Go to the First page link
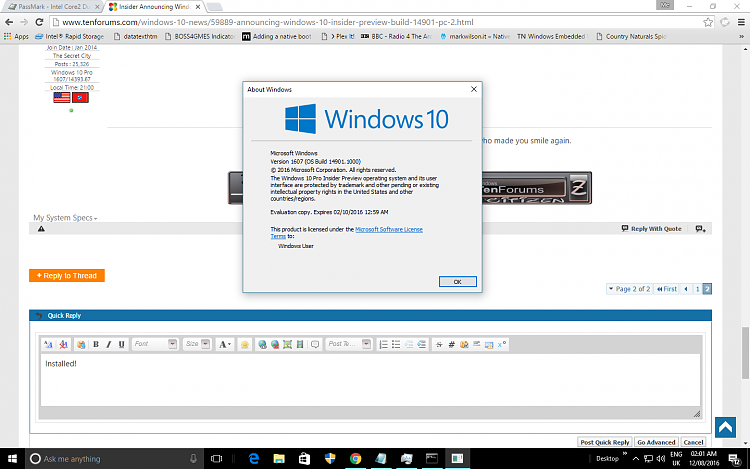750x469 pixels. coord(666,289)
